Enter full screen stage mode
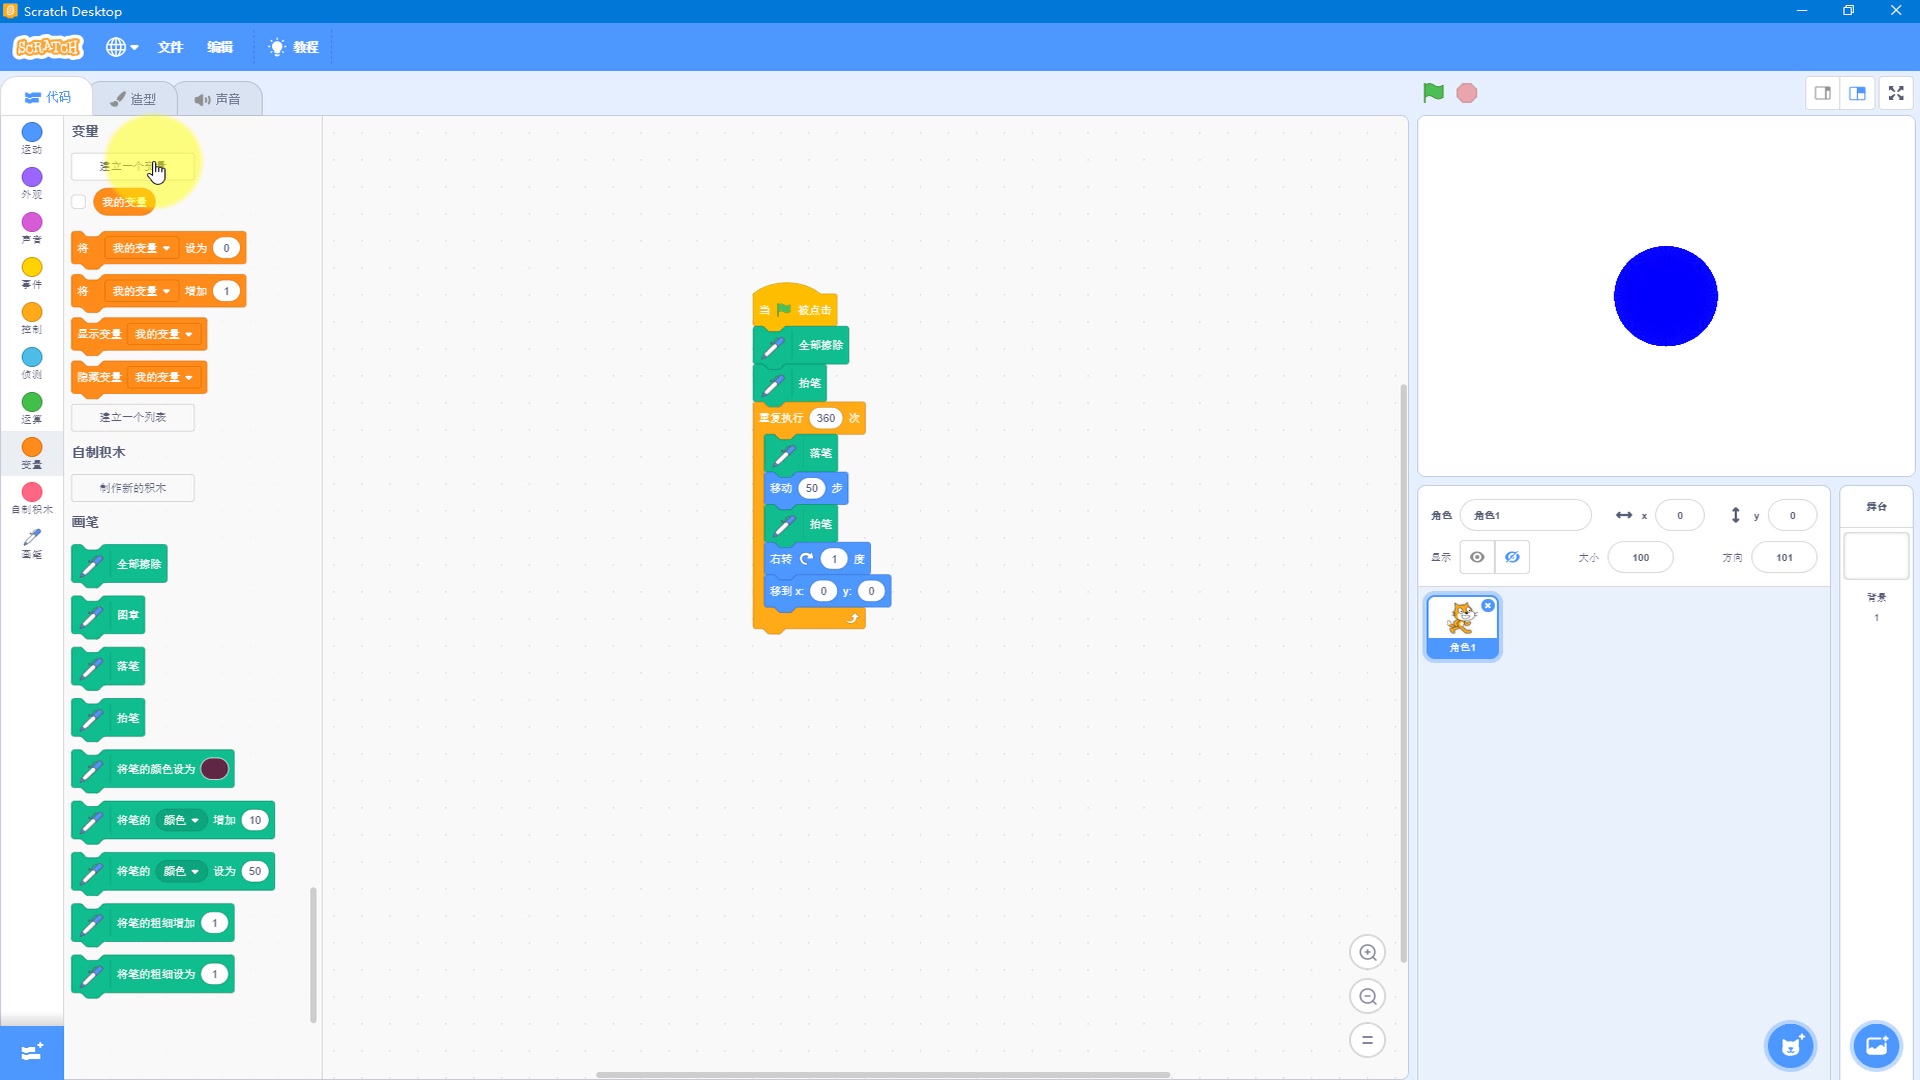Image resolution: width=1920 pixels, height=1080 pixels. 1896,93
